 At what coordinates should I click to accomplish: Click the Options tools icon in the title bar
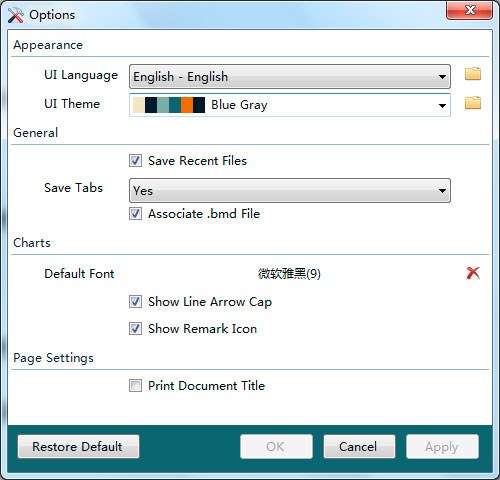(x=15, y=15)
